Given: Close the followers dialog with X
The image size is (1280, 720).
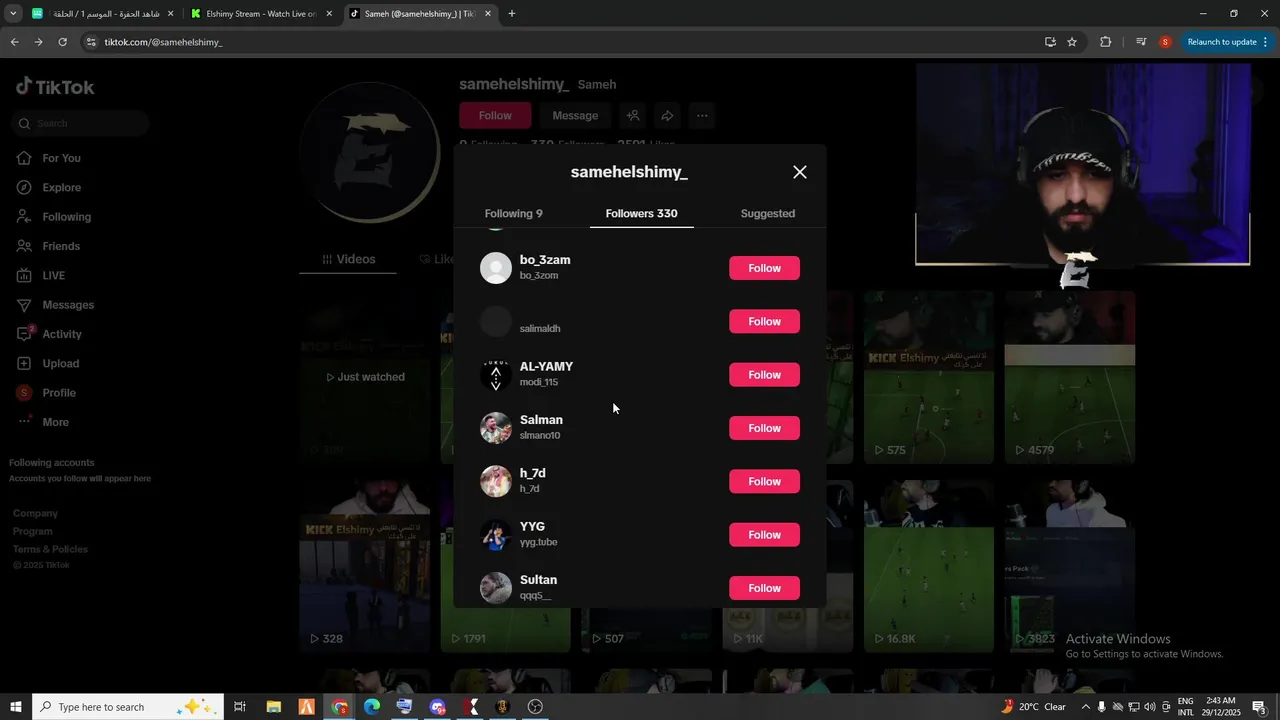Looking at the screenshot, I should pyautogui.click(x=800, y=172).
